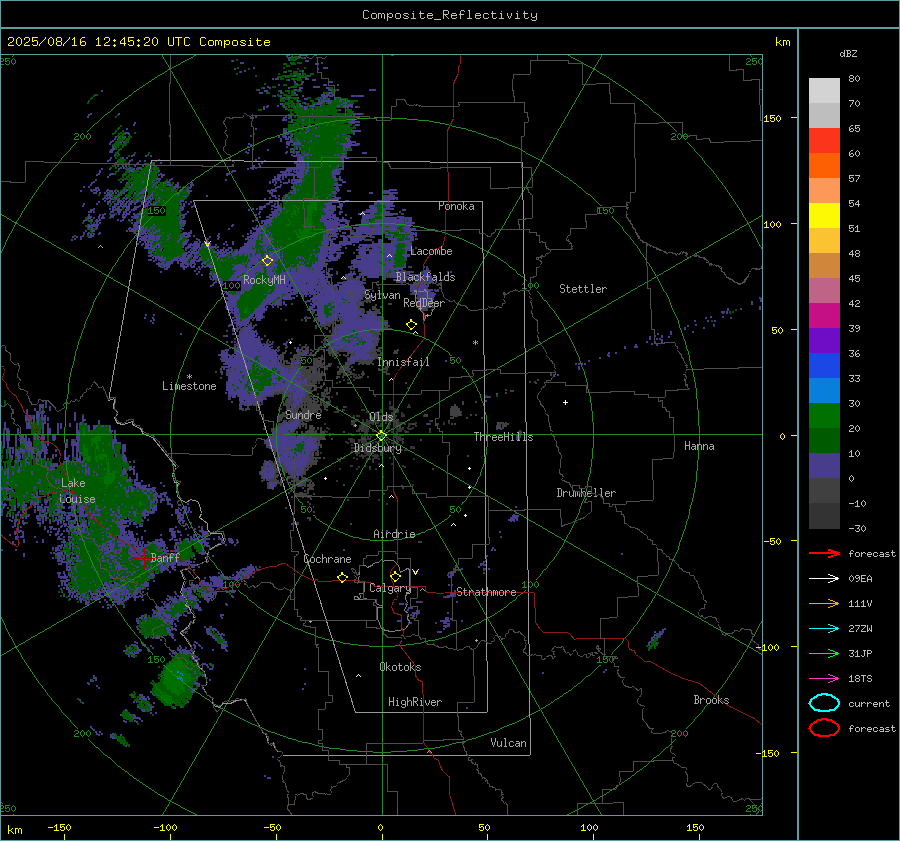
Task: Click the Calgary city label
Action: click(390, 588)
